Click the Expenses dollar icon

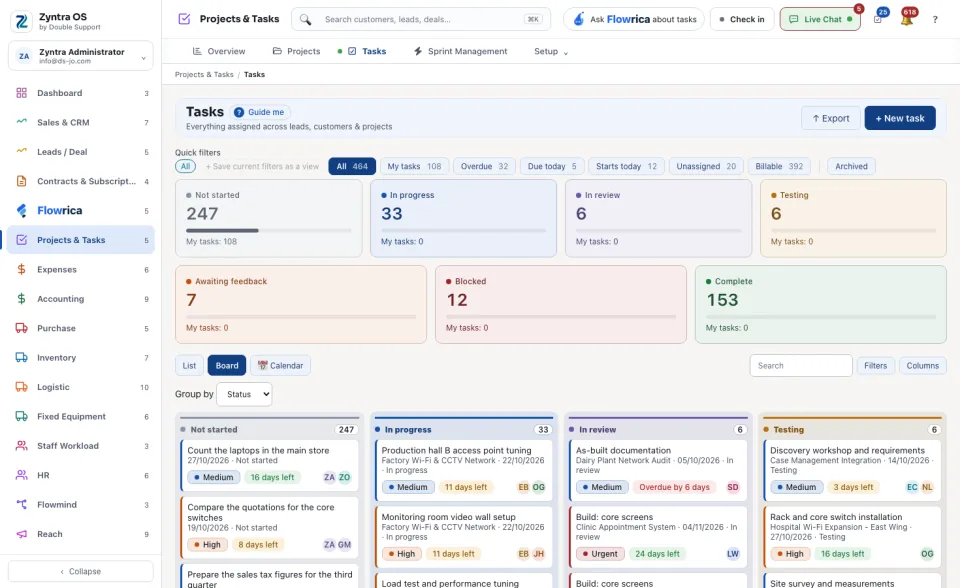tap(21, 270)
